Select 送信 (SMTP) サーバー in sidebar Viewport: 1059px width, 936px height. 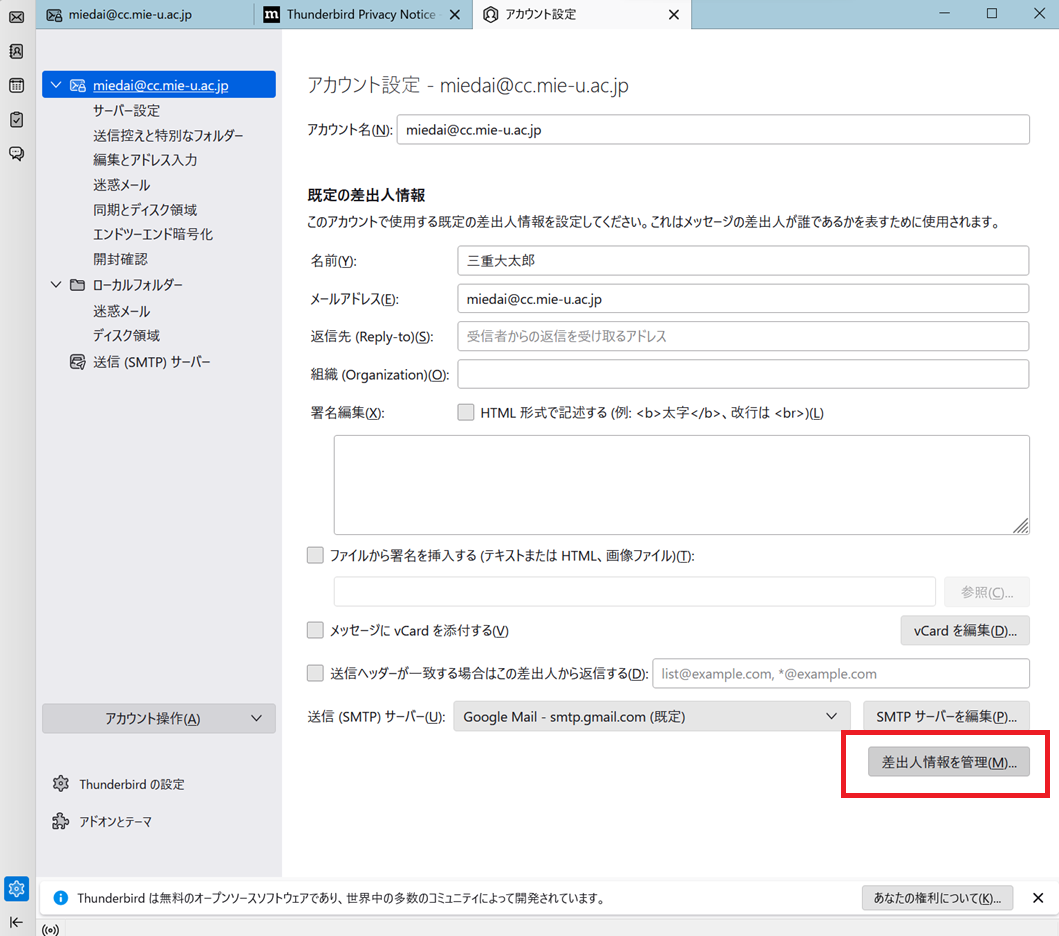[151, 362]
